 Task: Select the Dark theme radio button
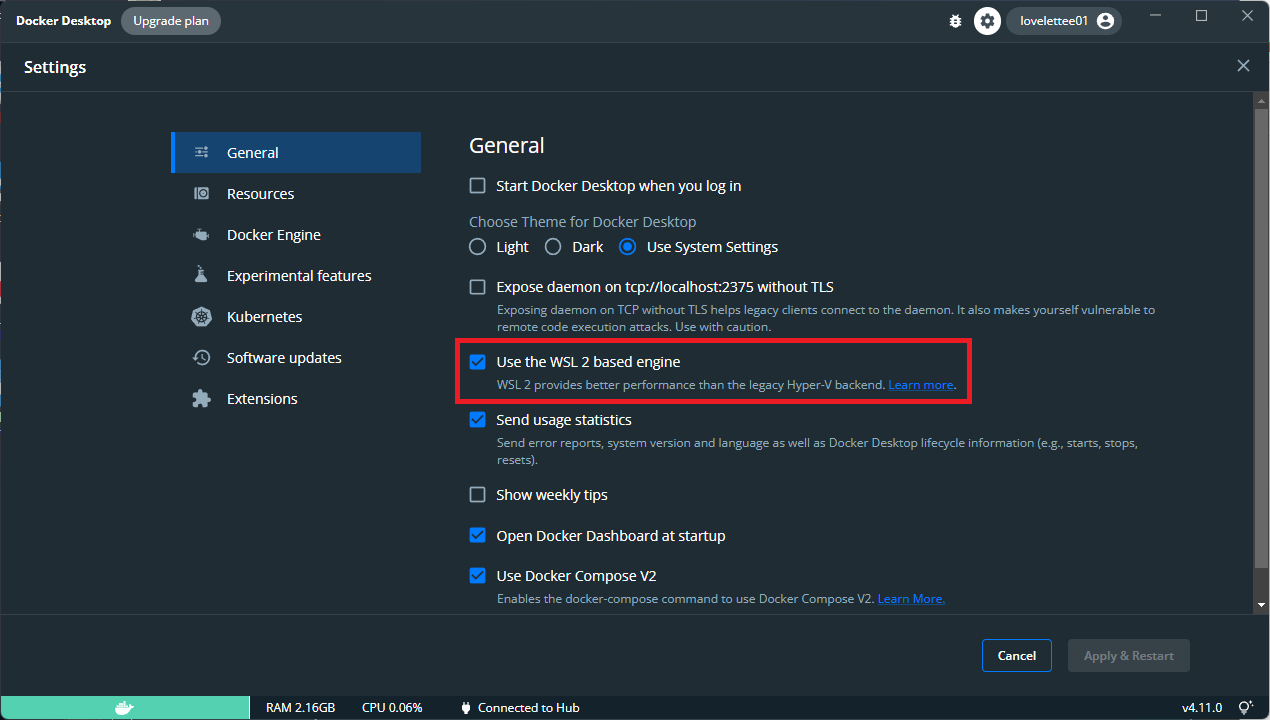click(553, 246)
